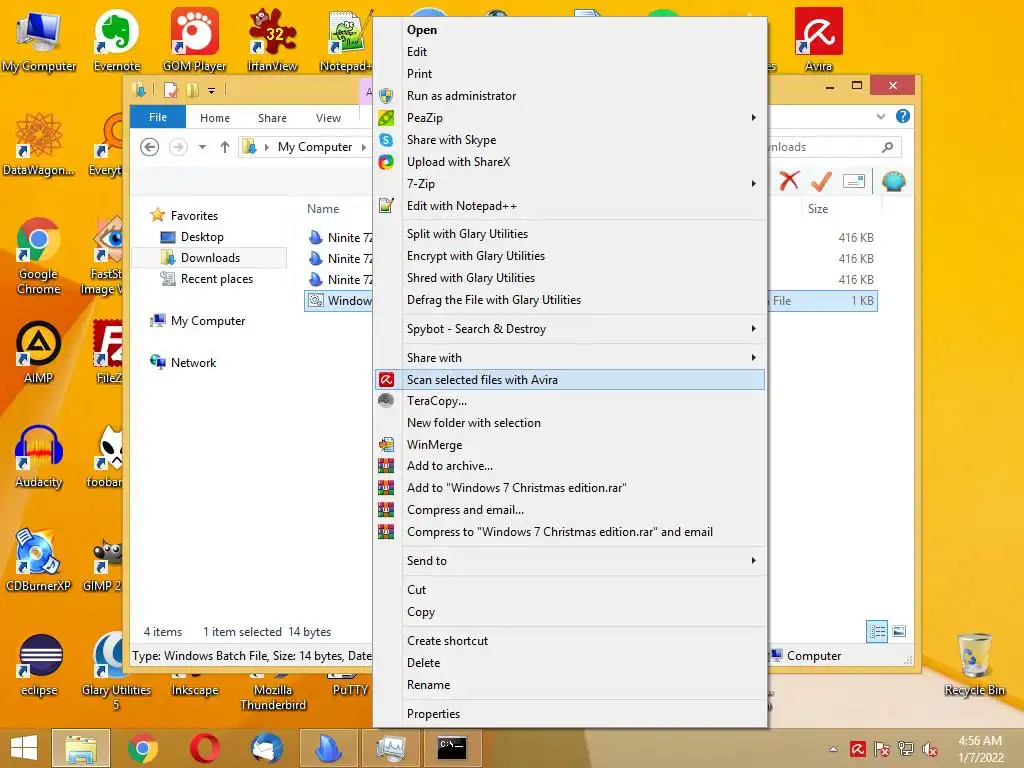
Task: Click Chrome icon on the taskbar
Action: 142,748
